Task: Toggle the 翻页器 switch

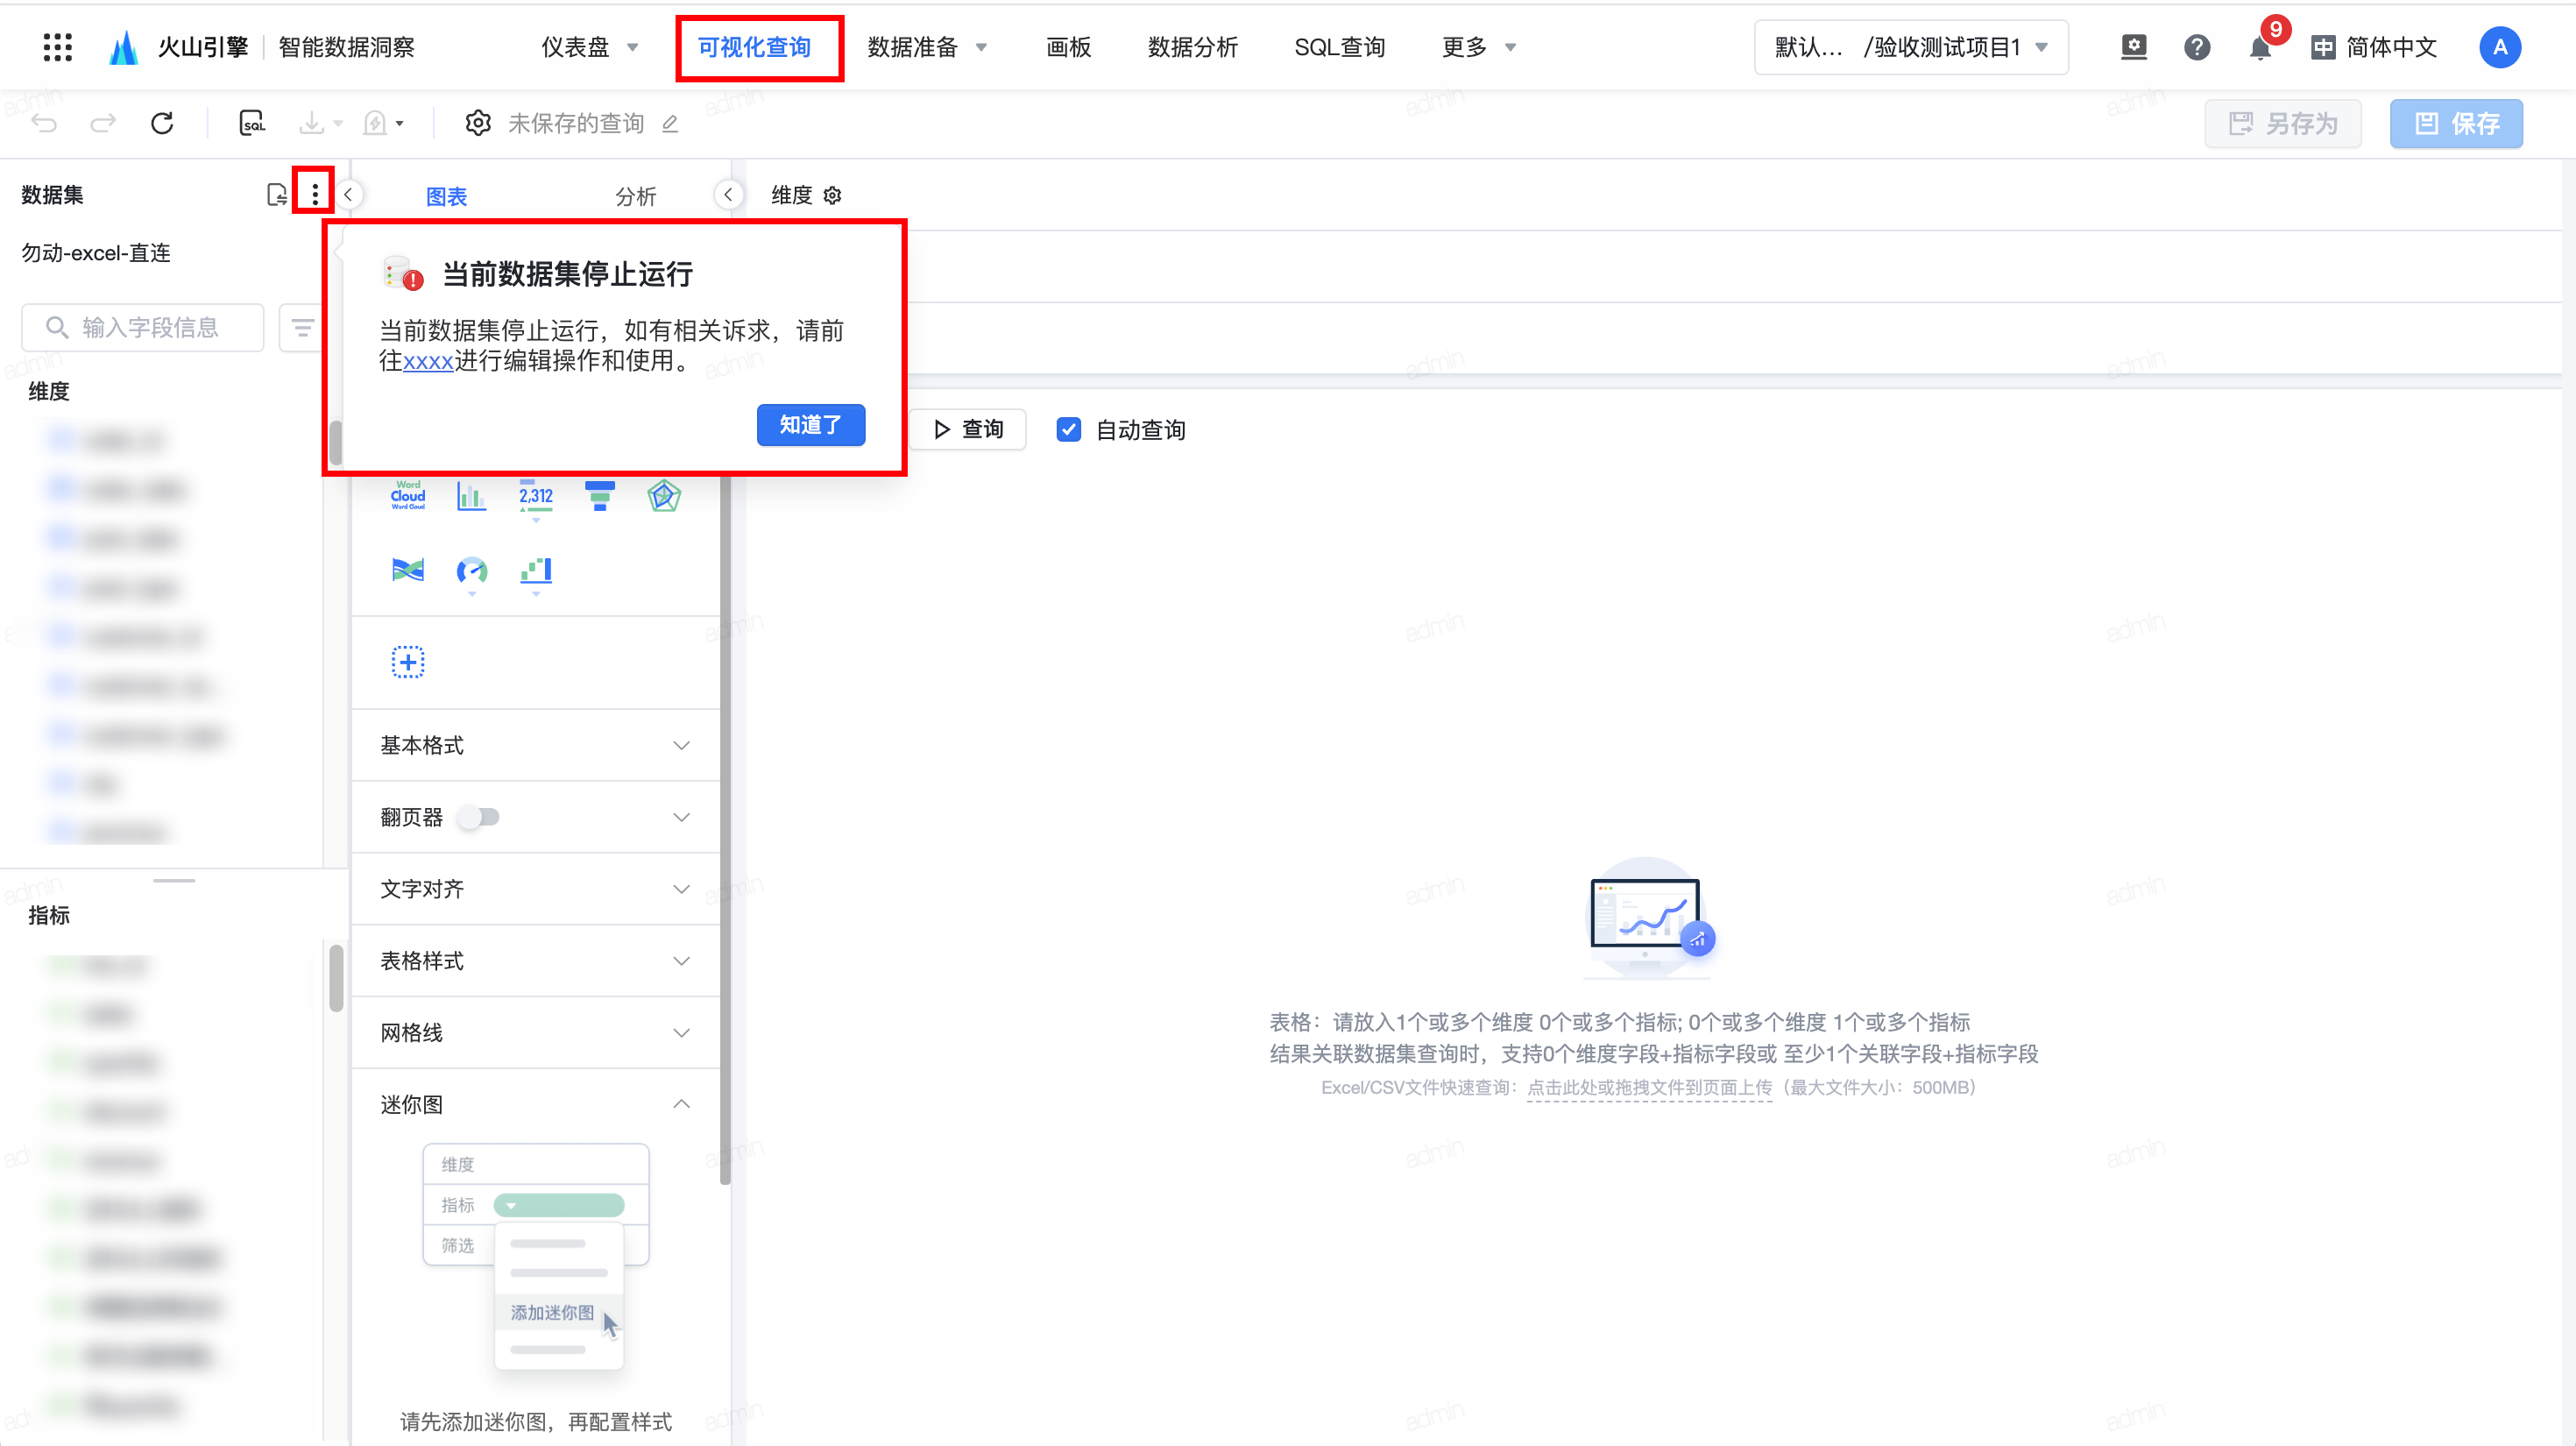Action: click(x=478, y=817)
